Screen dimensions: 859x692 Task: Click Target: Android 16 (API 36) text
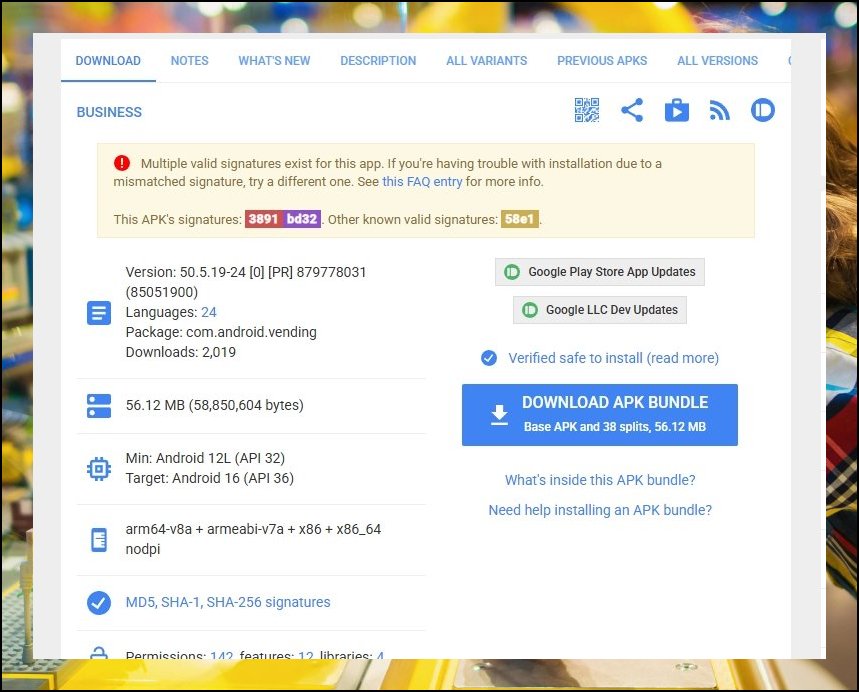coord(210,478)
